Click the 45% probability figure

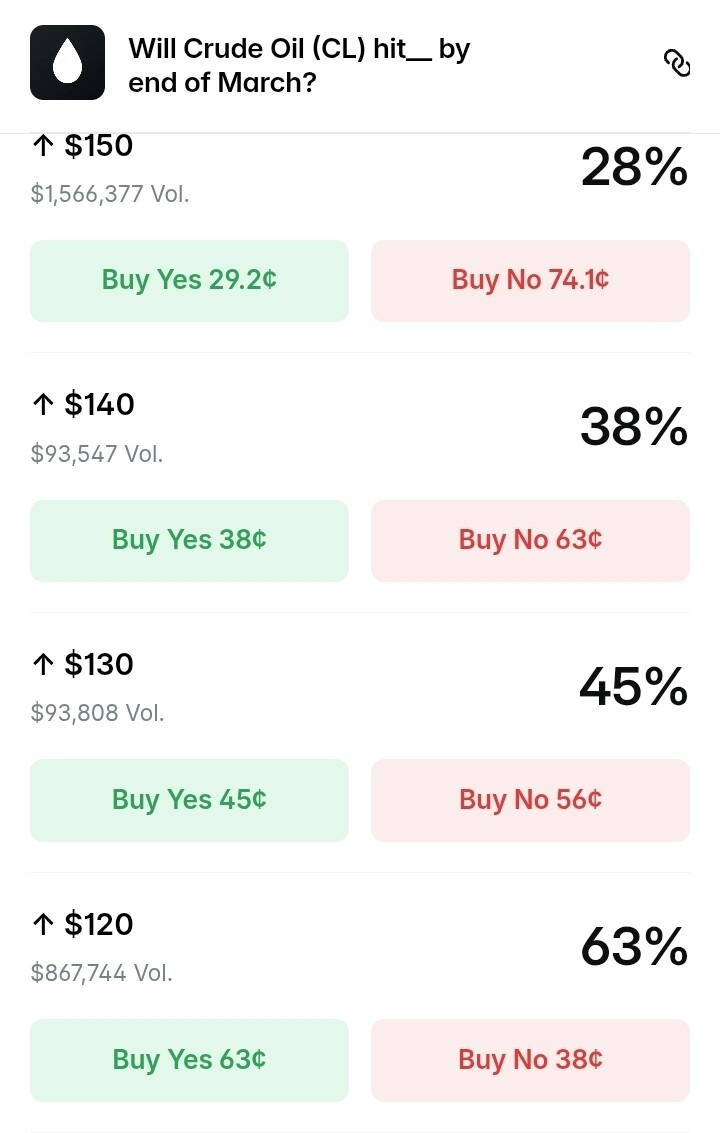633,688
